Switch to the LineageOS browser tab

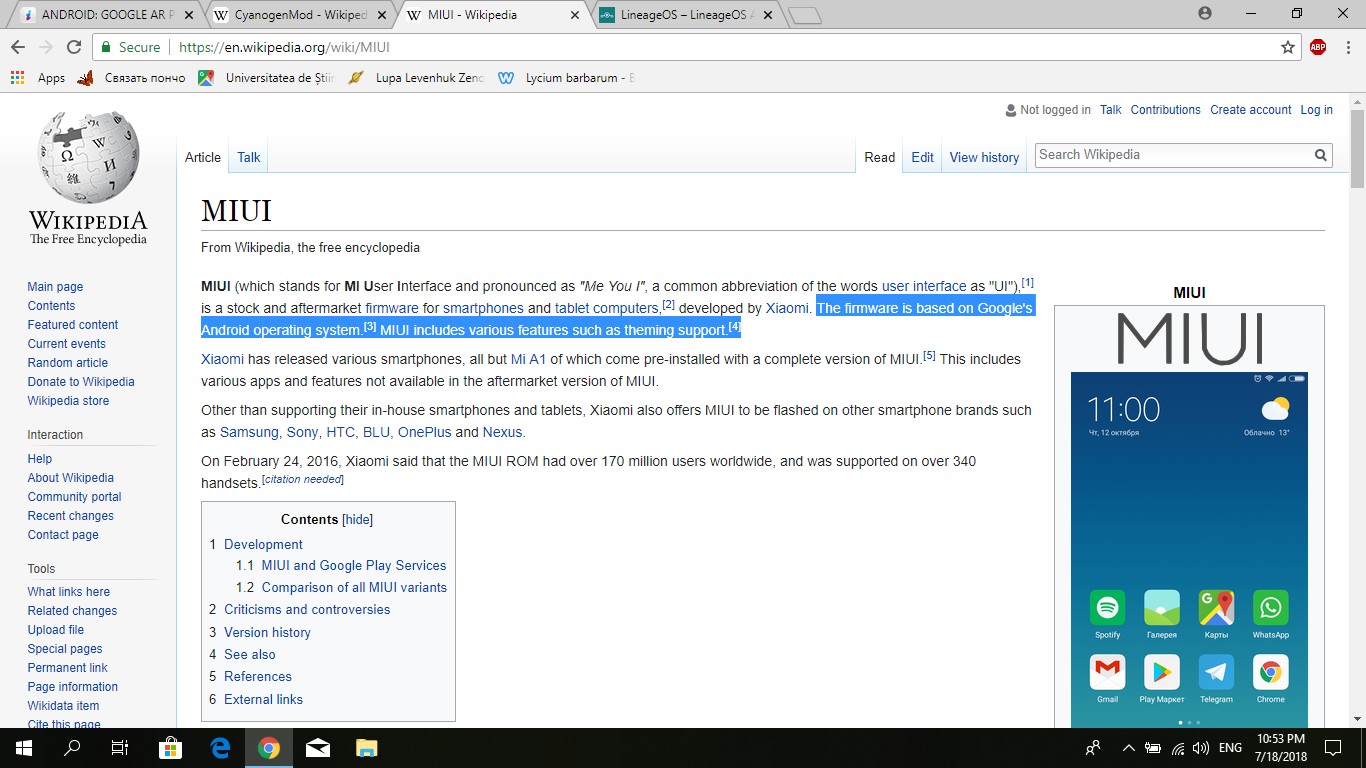point(685,15)
